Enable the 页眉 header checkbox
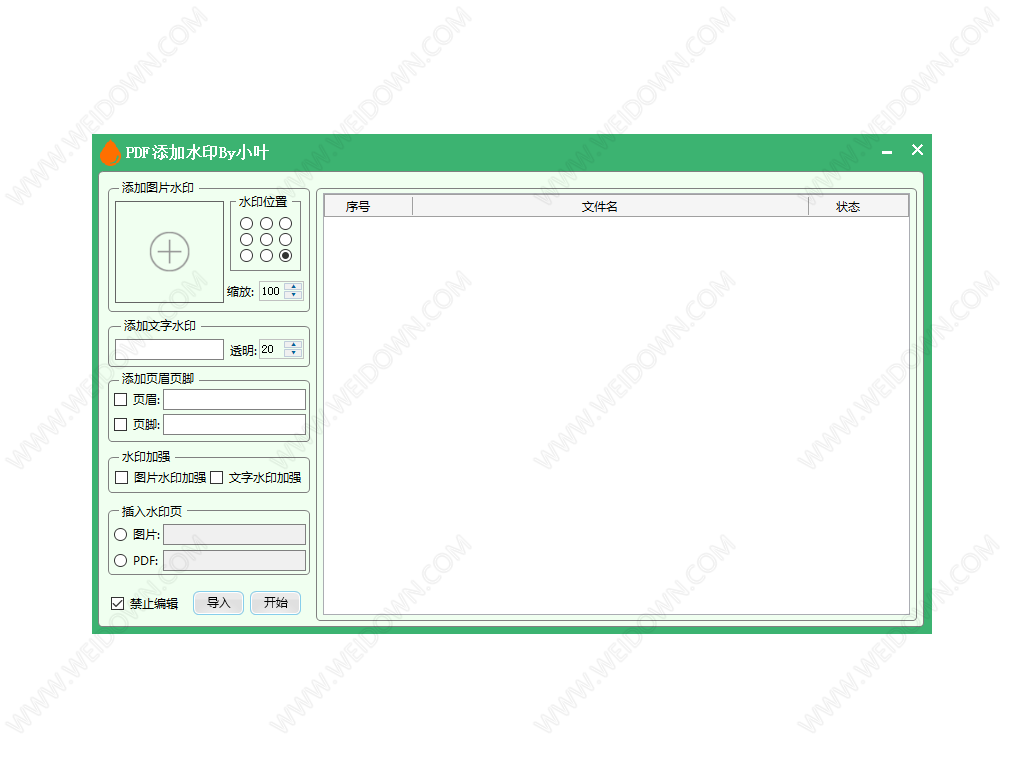The width and height of the screenshot is (1024, 768). click(121, 400)
